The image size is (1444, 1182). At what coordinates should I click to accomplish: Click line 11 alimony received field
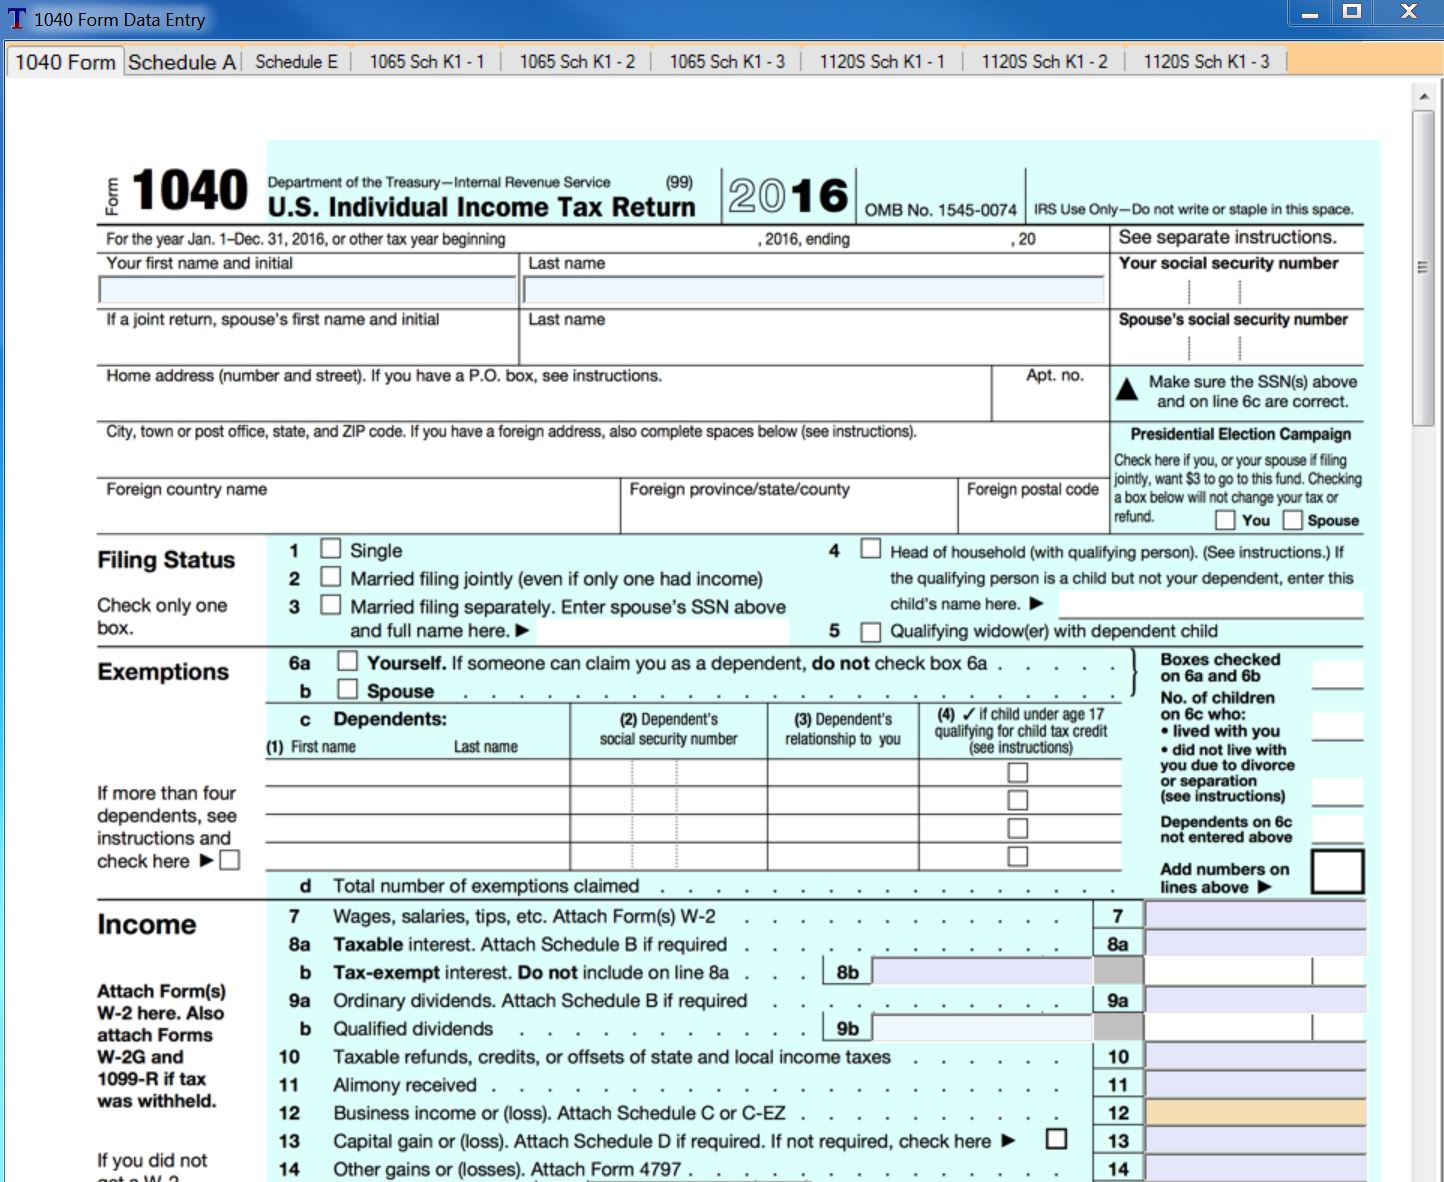tap(1255, 1083)
